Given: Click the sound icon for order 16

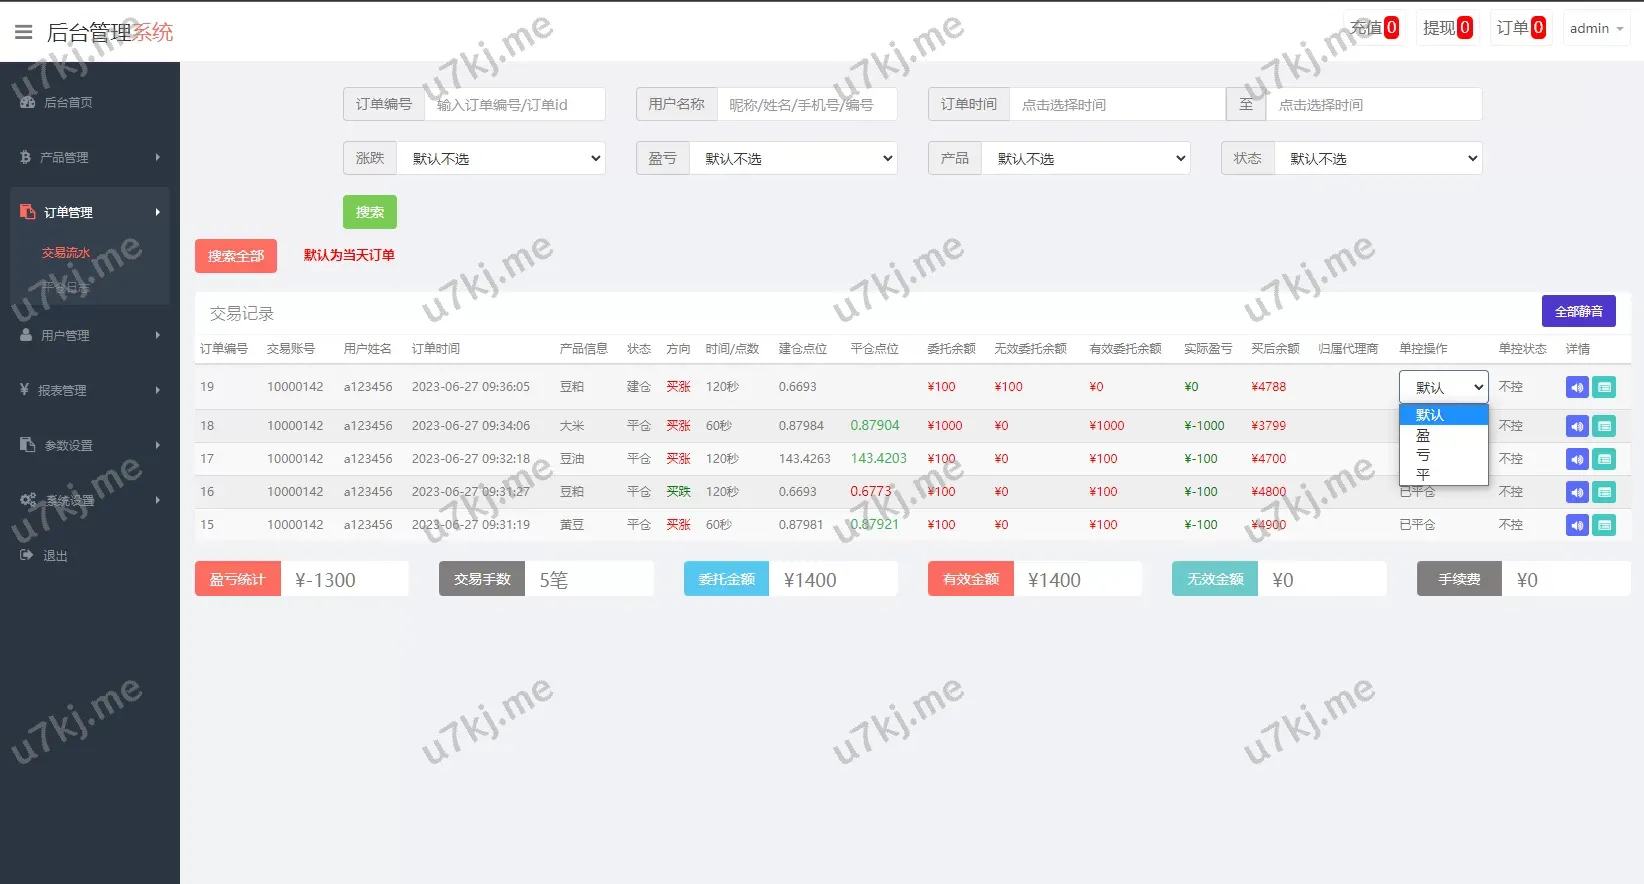Looking at the screenshot, I should coord(1577,493).
